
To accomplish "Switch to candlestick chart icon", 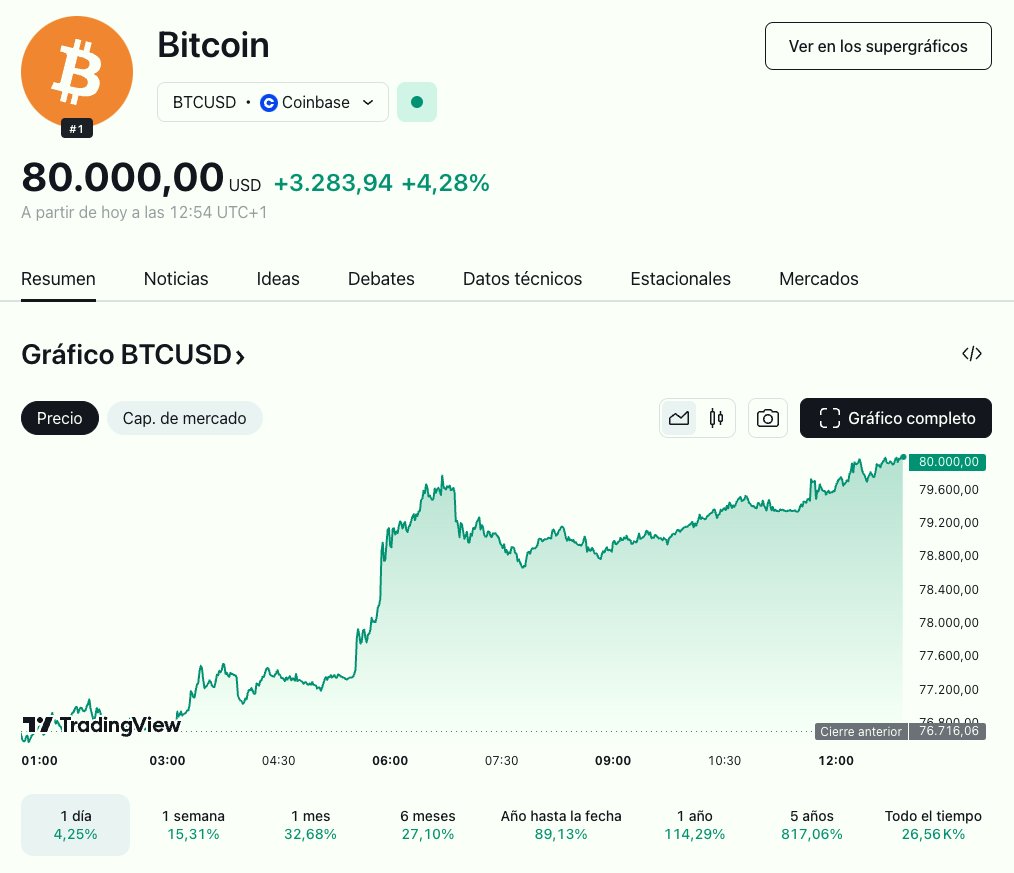I will (x=716, y=418).
